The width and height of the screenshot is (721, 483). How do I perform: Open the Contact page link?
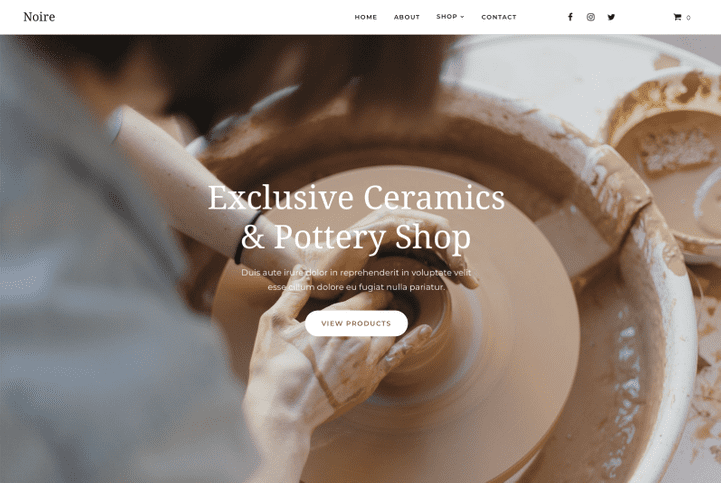click(x=499, y=17)
